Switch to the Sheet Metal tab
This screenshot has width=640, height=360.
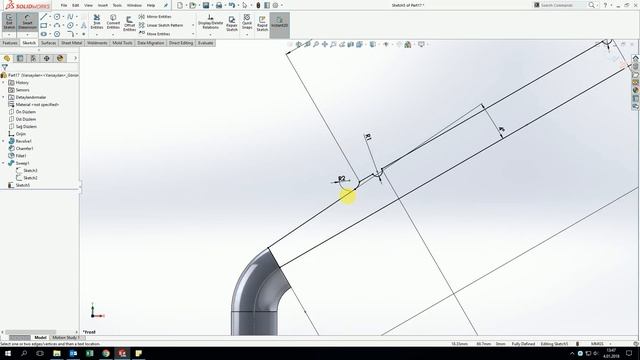(x=71, y=43)
